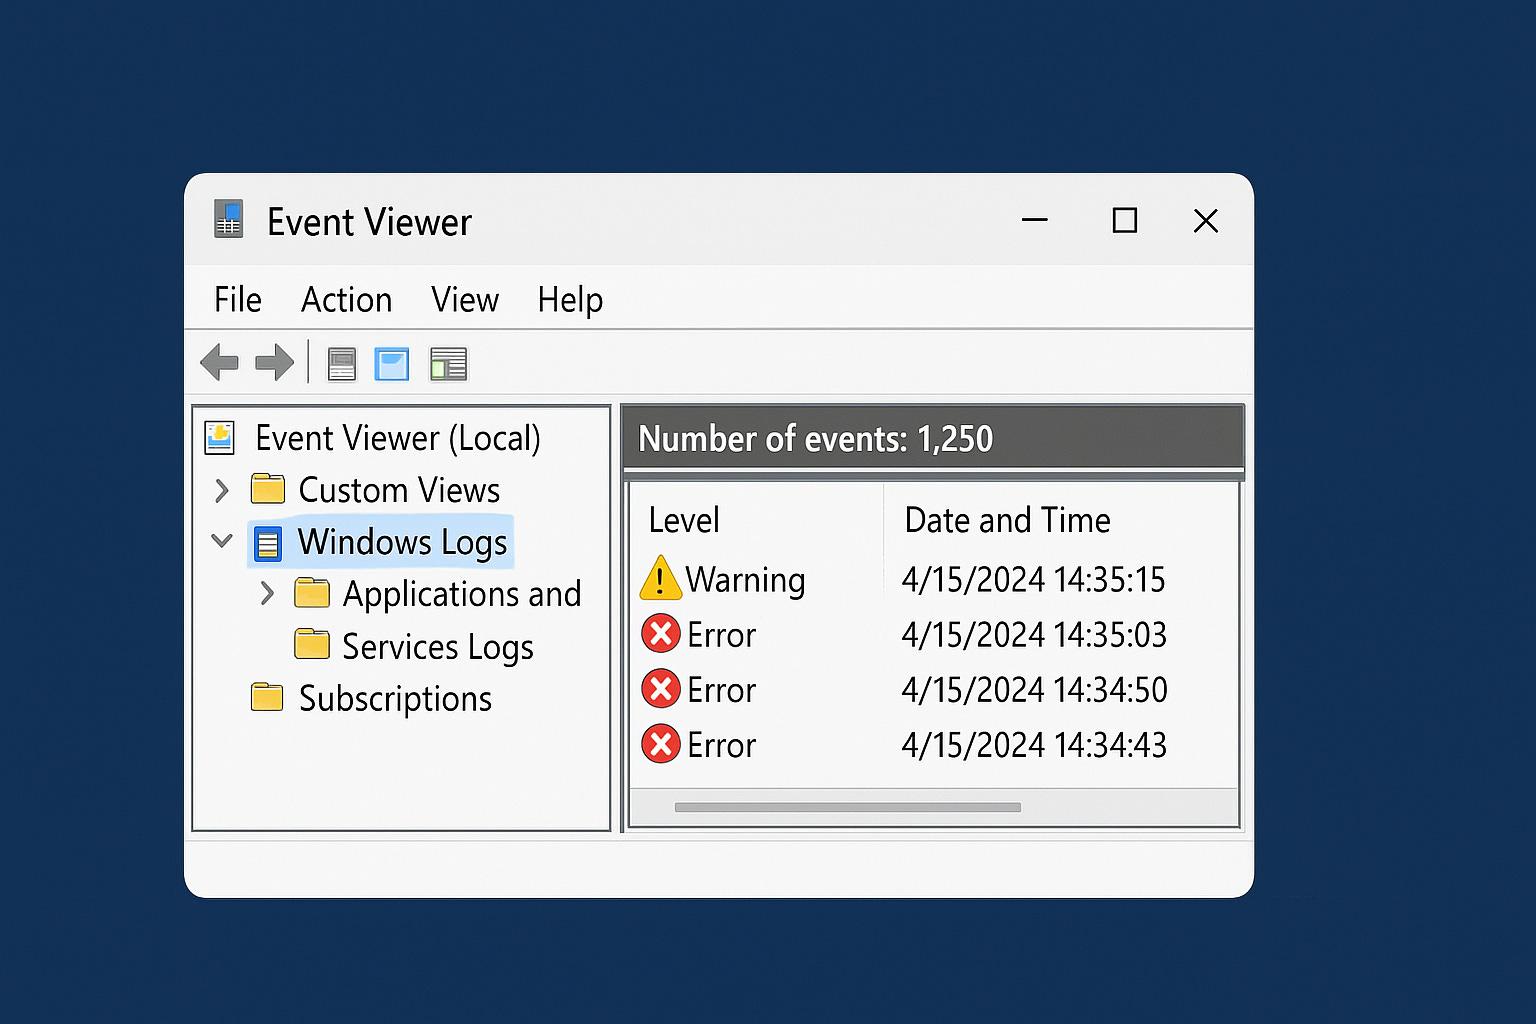Click the highlighted properties toolbar icon
This screenshot has height=1024, width=1536.
[x=391, y=363]
